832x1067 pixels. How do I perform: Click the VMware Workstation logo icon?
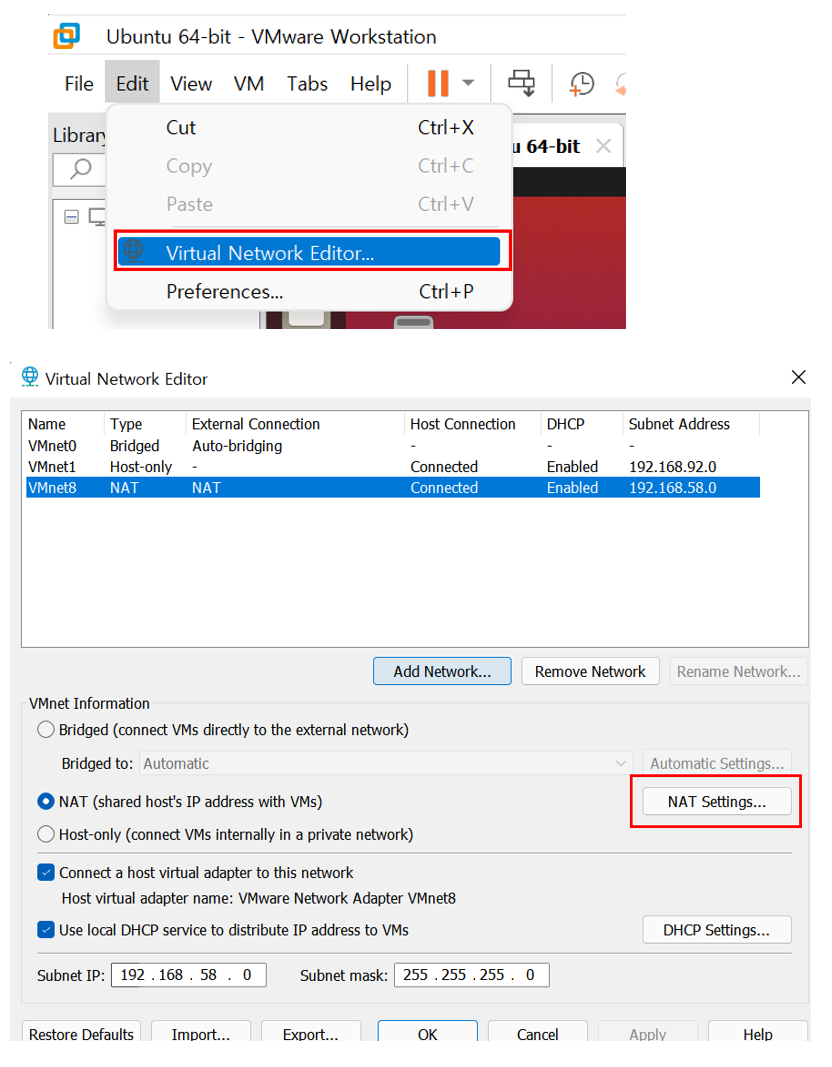click(67, 36)
